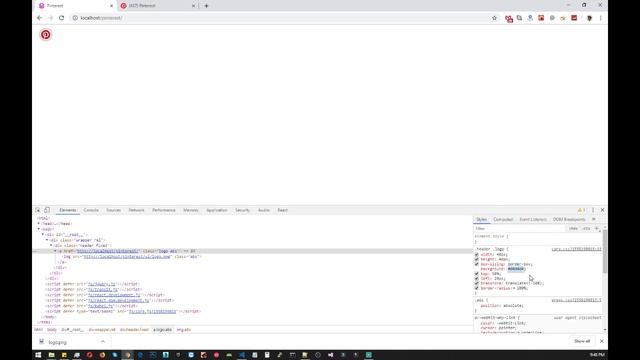Viewport: 640px width, 360px height.
Task: Collapse the body element in the DOM tree
Action: tap(39, 229)
